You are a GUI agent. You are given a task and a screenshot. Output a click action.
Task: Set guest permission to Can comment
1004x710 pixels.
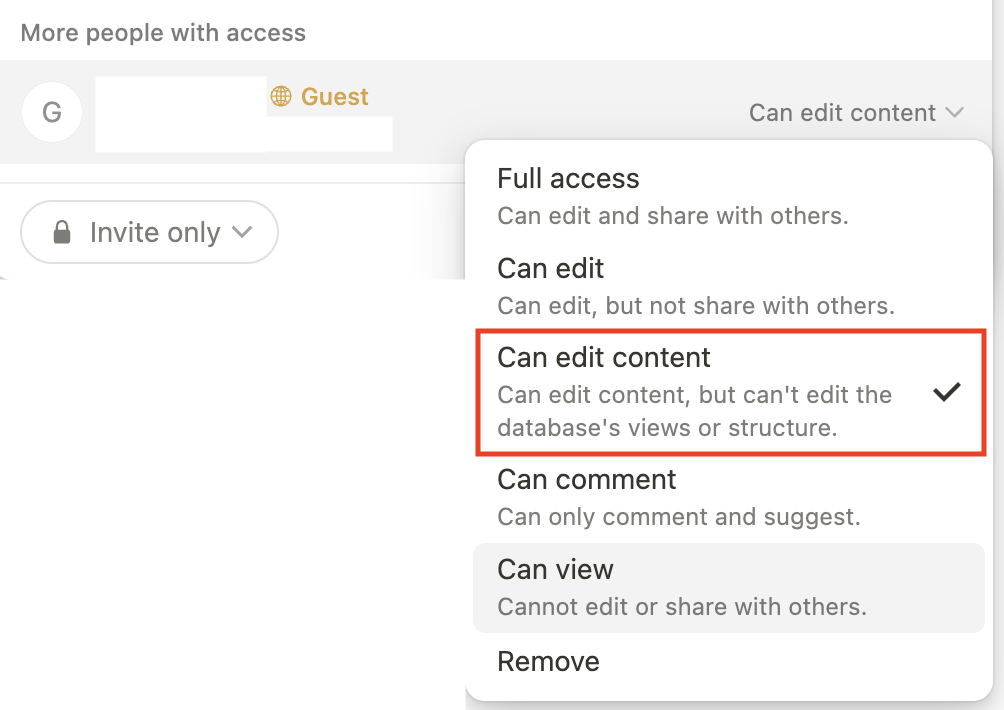(587, 480)
